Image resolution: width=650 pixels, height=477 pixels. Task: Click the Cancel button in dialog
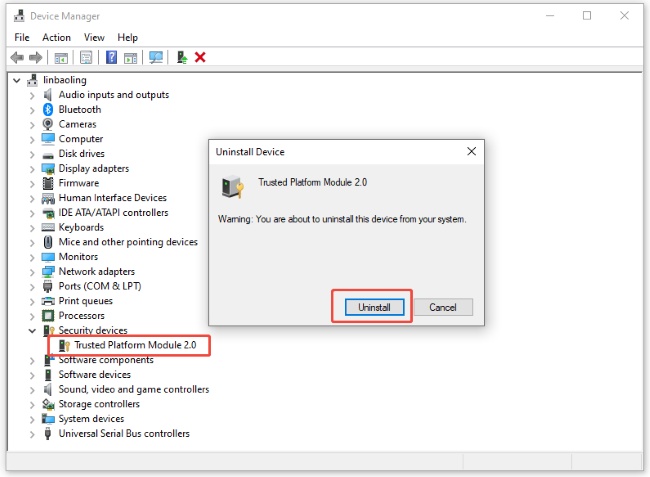(443, 308)
